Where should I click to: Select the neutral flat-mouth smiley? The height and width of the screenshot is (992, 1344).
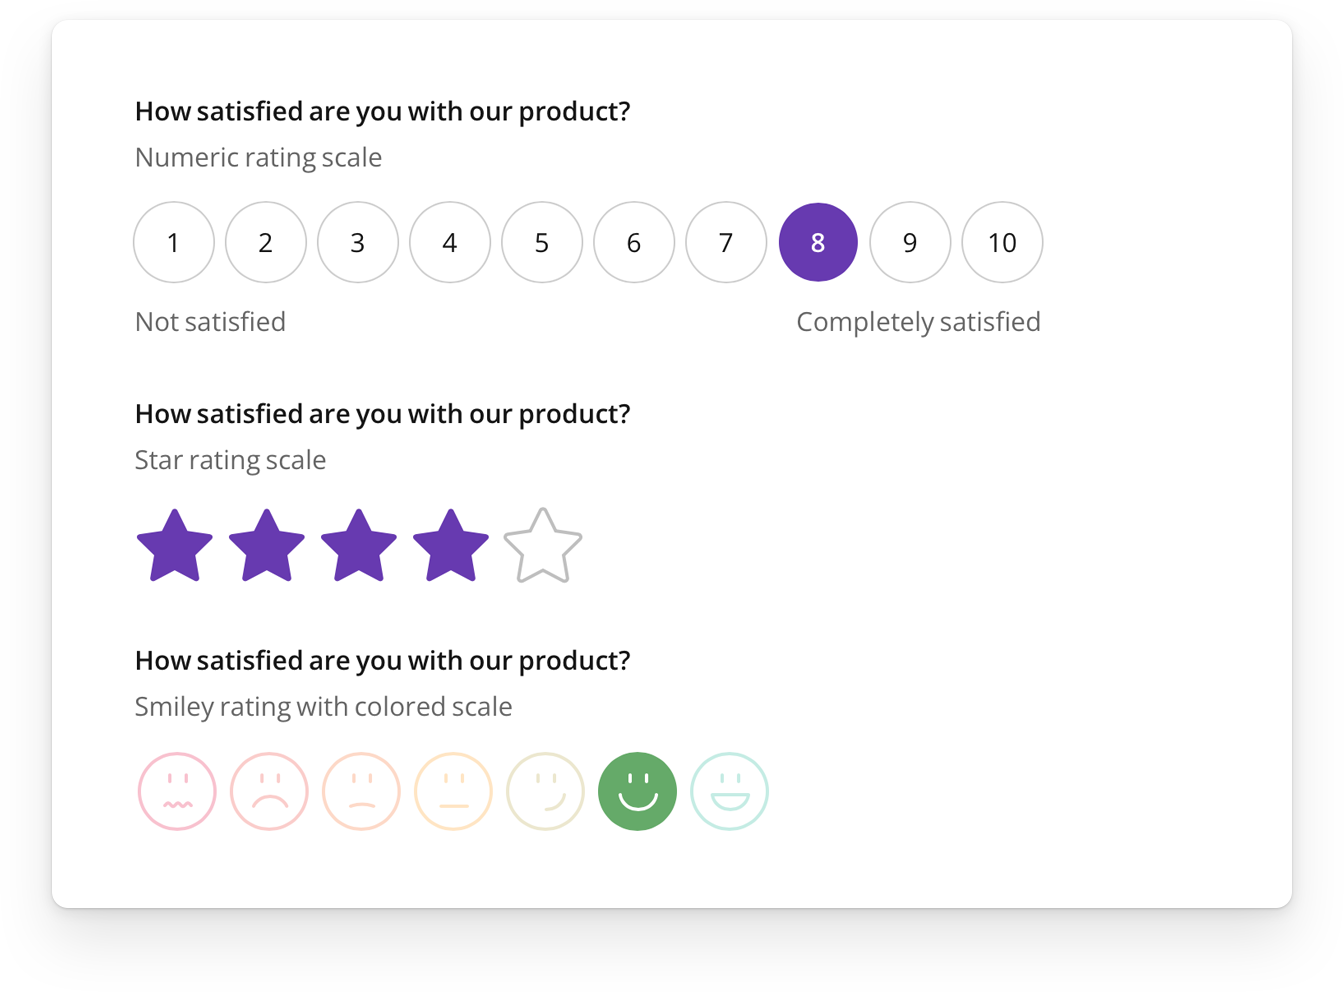pos(453,791)
